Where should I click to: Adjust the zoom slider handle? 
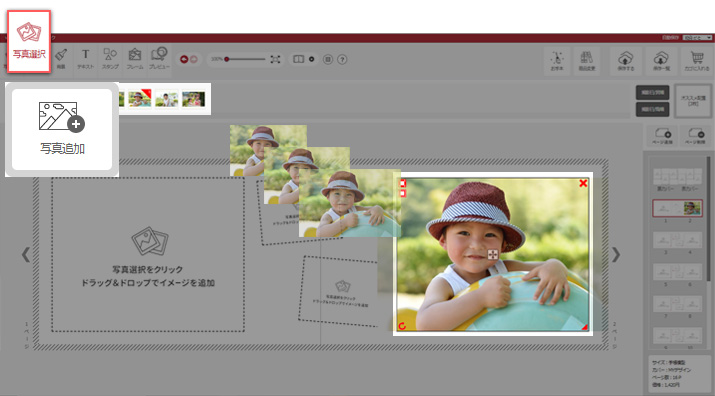(227, 59)
